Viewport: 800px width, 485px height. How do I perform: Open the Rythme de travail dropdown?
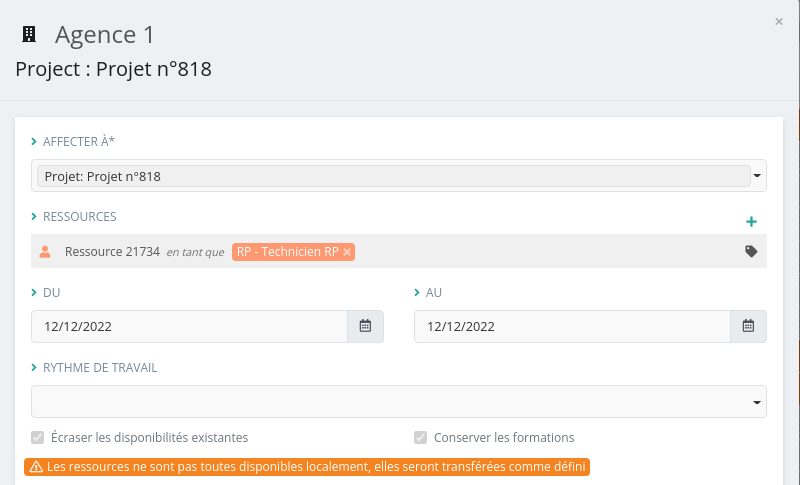tap(399, 402)
